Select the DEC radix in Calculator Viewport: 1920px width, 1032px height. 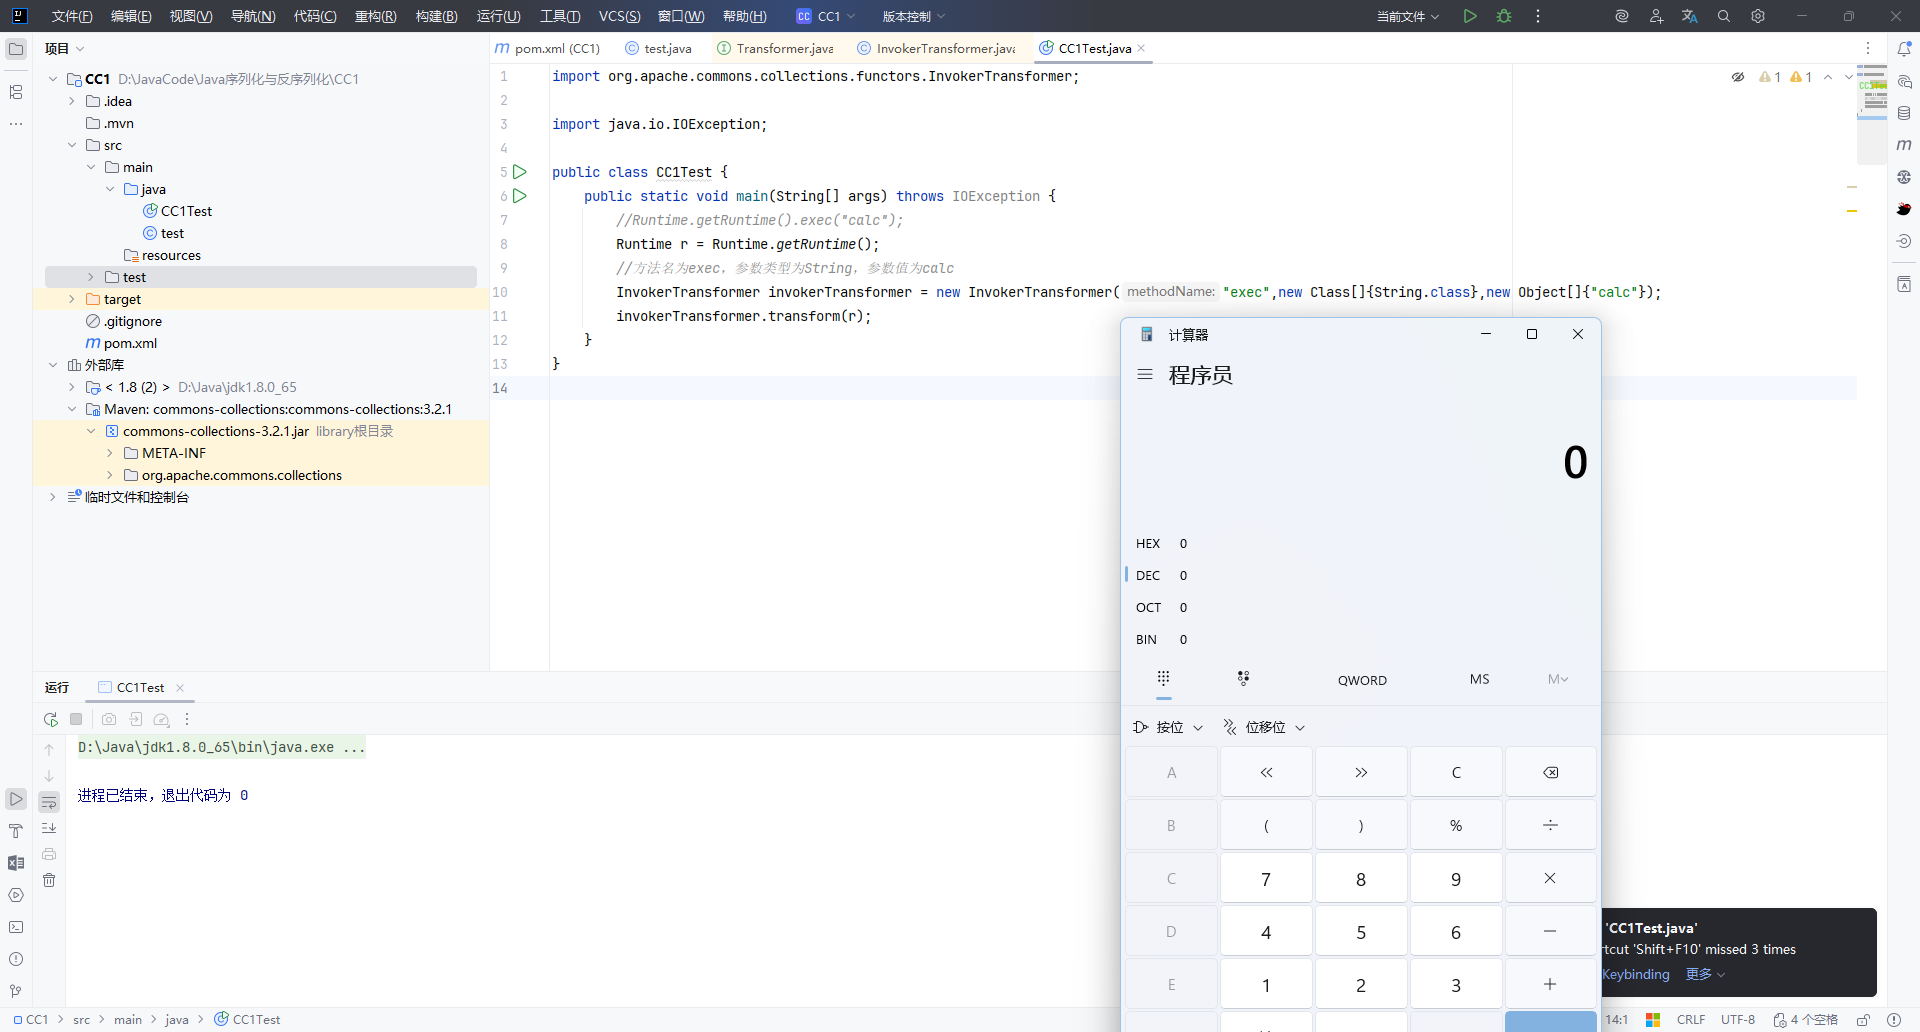click(1361, 576)
